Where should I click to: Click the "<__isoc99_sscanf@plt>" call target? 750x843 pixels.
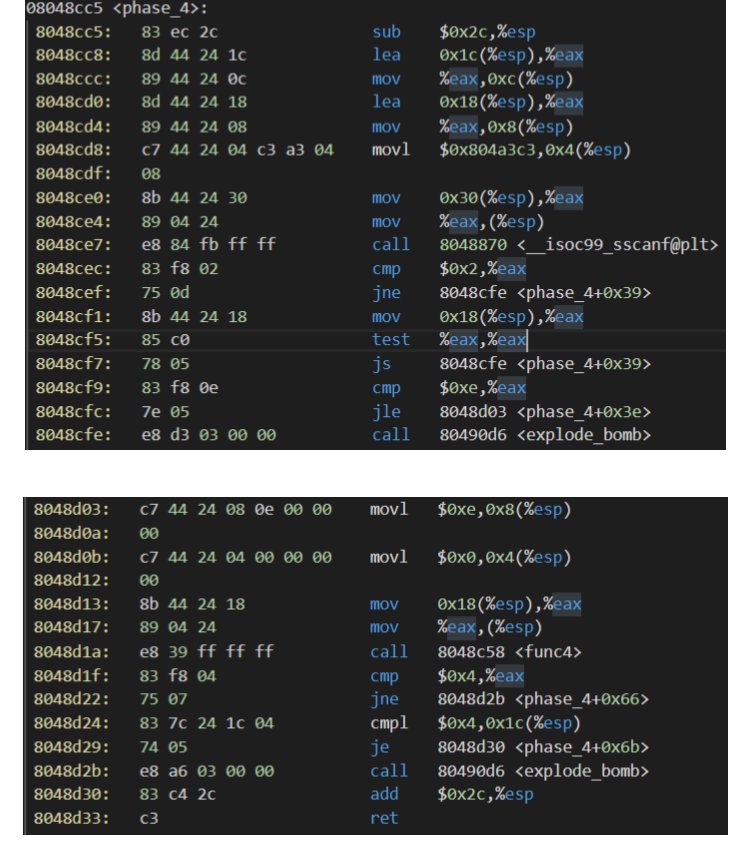point(617,245)
